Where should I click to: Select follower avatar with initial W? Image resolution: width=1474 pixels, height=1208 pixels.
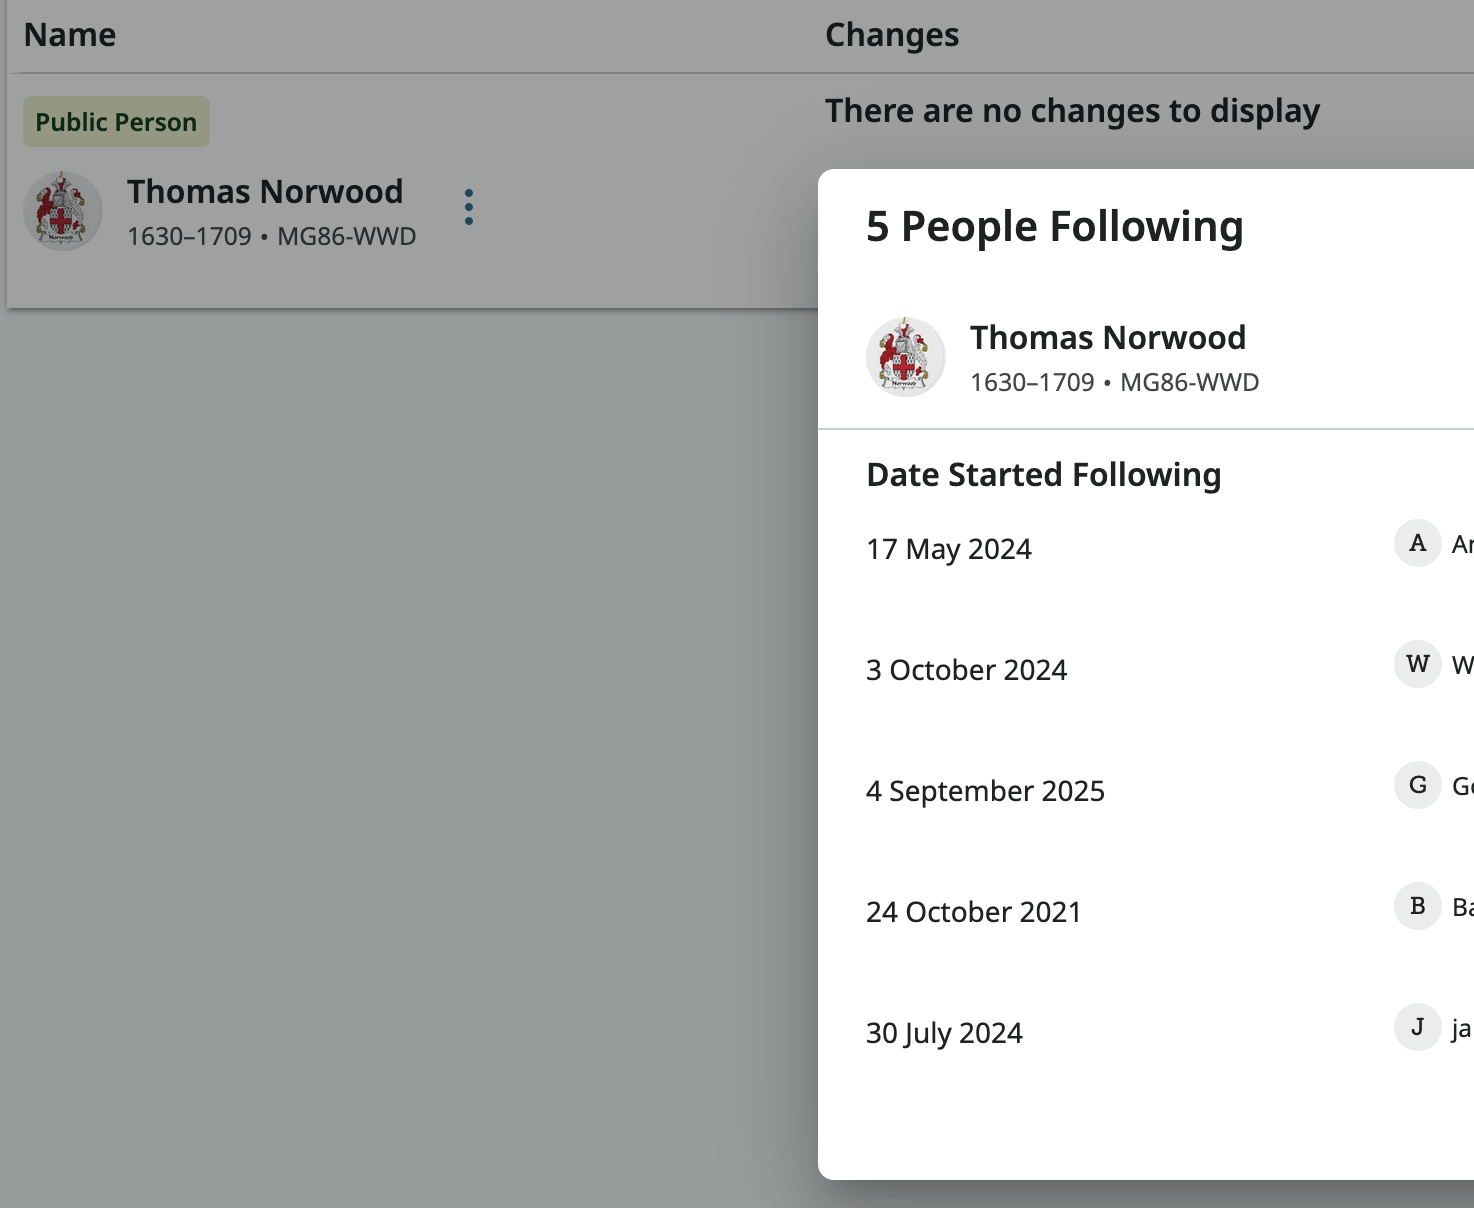tap(1416, 664)
